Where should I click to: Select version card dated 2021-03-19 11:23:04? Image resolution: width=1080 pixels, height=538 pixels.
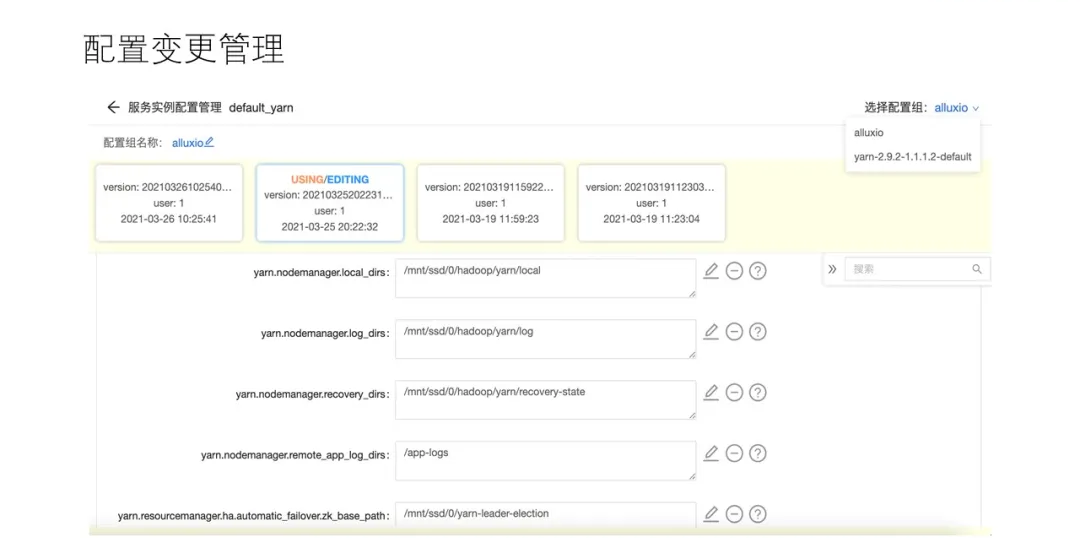(651, 203)
